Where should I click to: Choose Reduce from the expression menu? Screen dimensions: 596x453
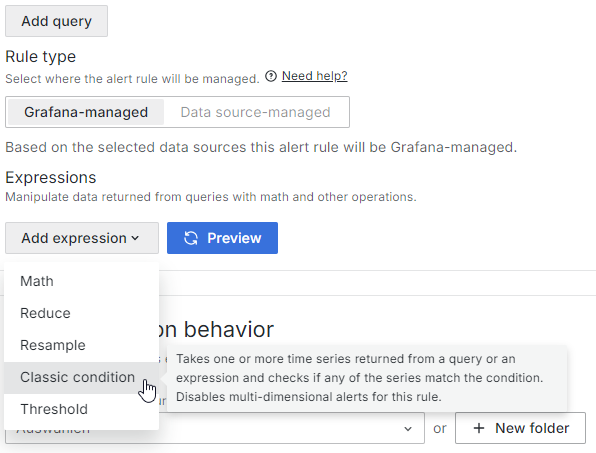coord(81,313)
